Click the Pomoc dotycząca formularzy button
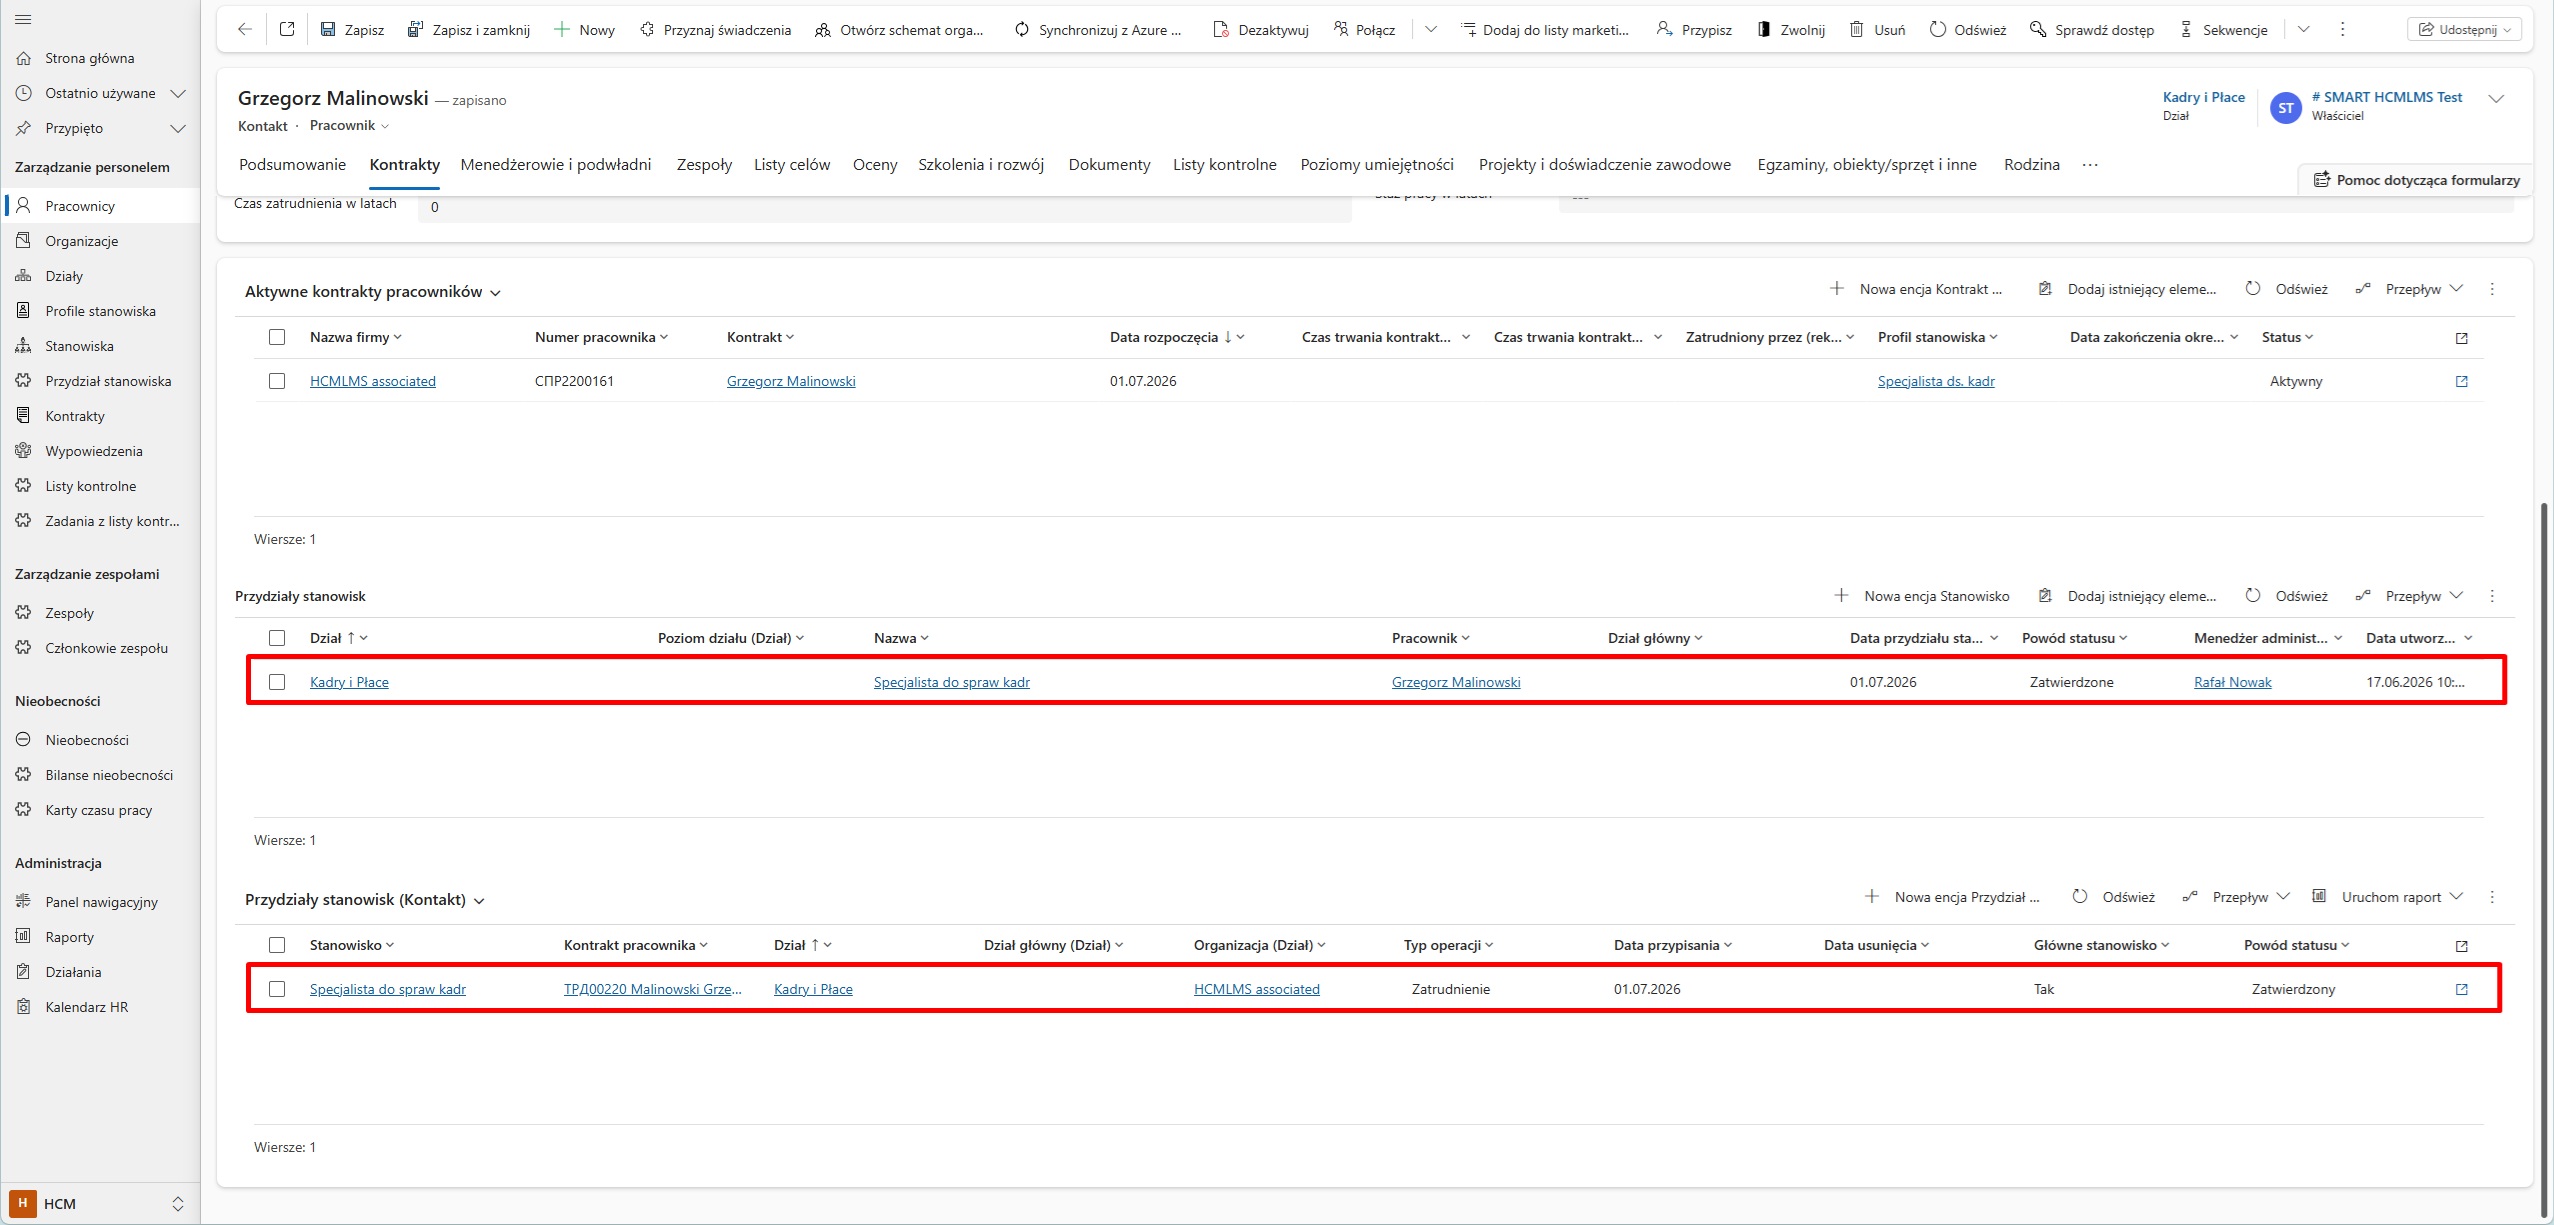Viewport: 2554px width, 1225px height. click(2416, 180)
